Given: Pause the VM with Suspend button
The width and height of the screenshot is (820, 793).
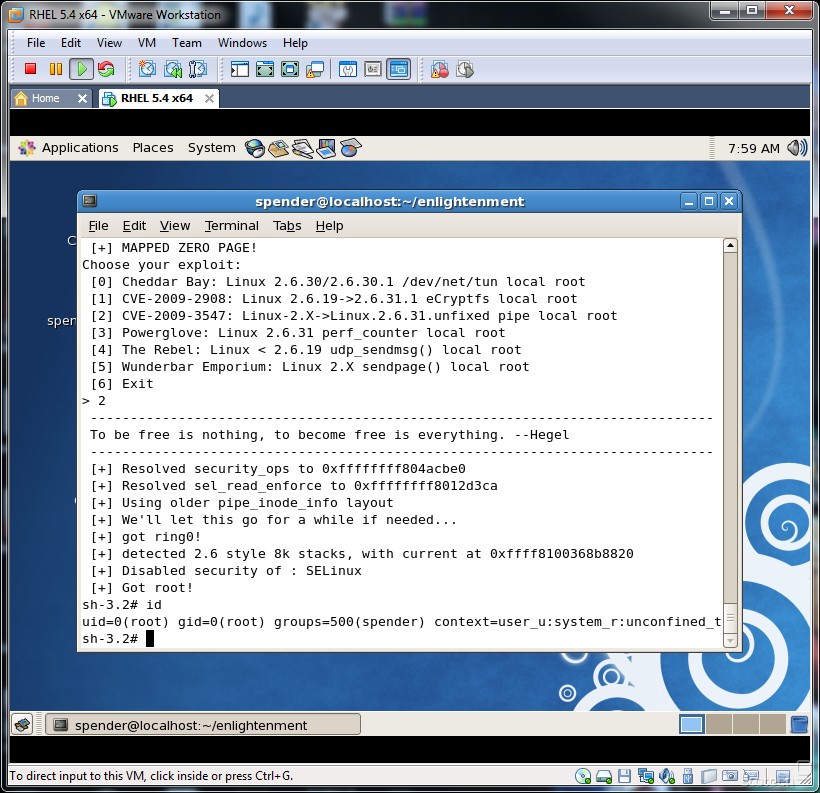Looking at the screenshot, I should [56, 69].
